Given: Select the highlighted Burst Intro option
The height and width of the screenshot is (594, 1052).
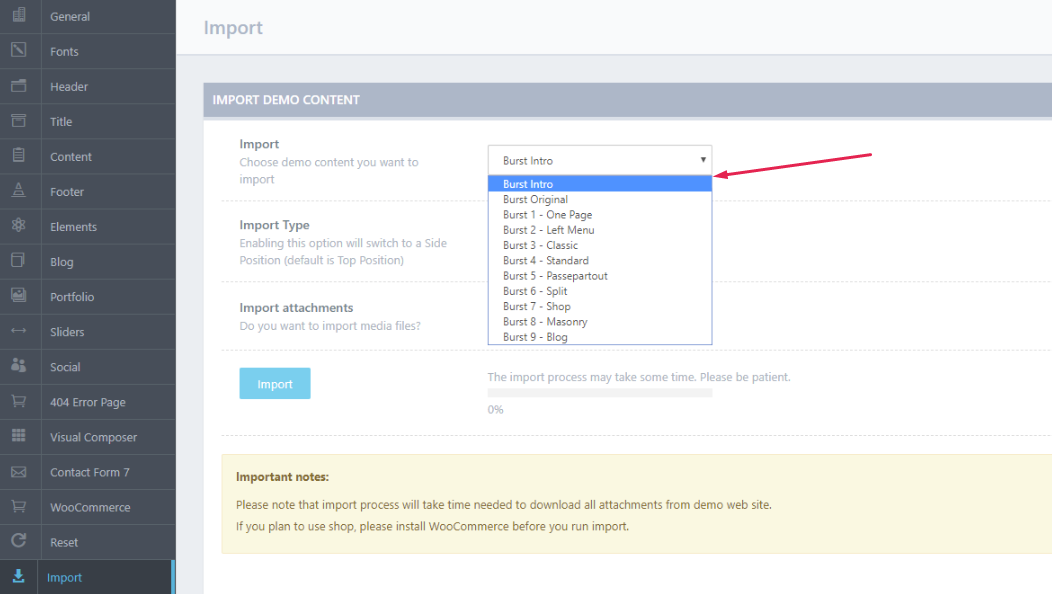Looking at the screenshot, I should (x=528, y=184).
